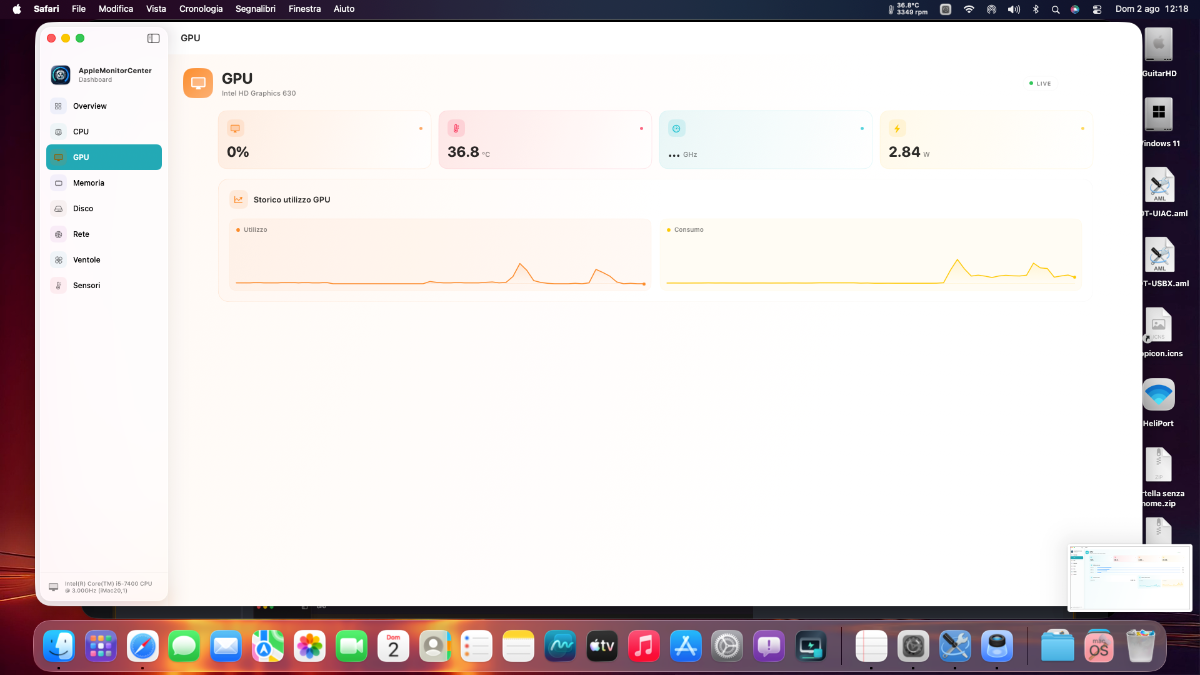This screenshot has height=675, width=1200.
Task: Click the orange GPU header icon
Action: 198,83
